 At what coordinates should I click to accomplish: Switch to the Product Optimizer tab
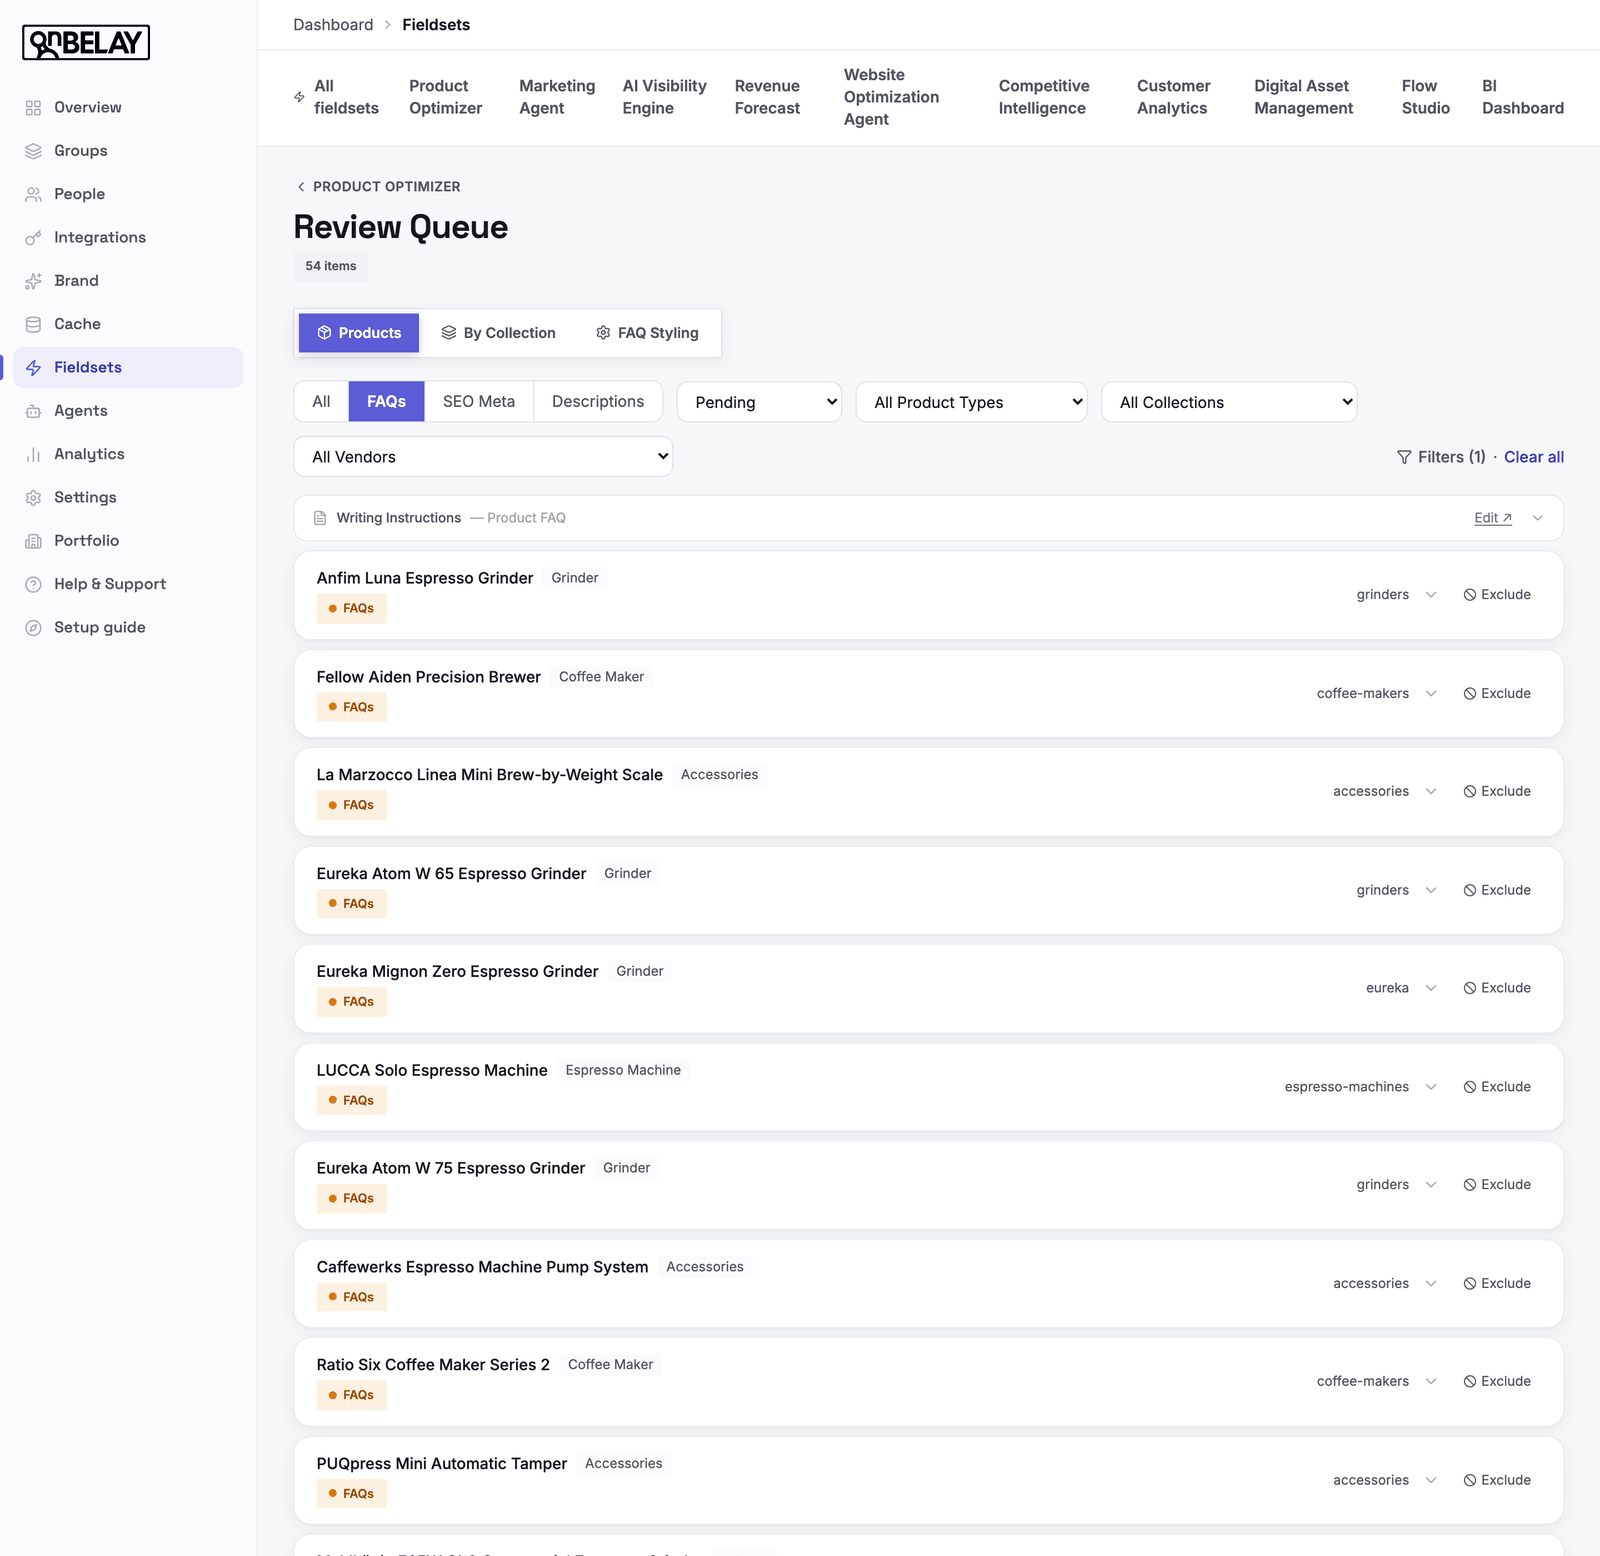pos(445,97)
